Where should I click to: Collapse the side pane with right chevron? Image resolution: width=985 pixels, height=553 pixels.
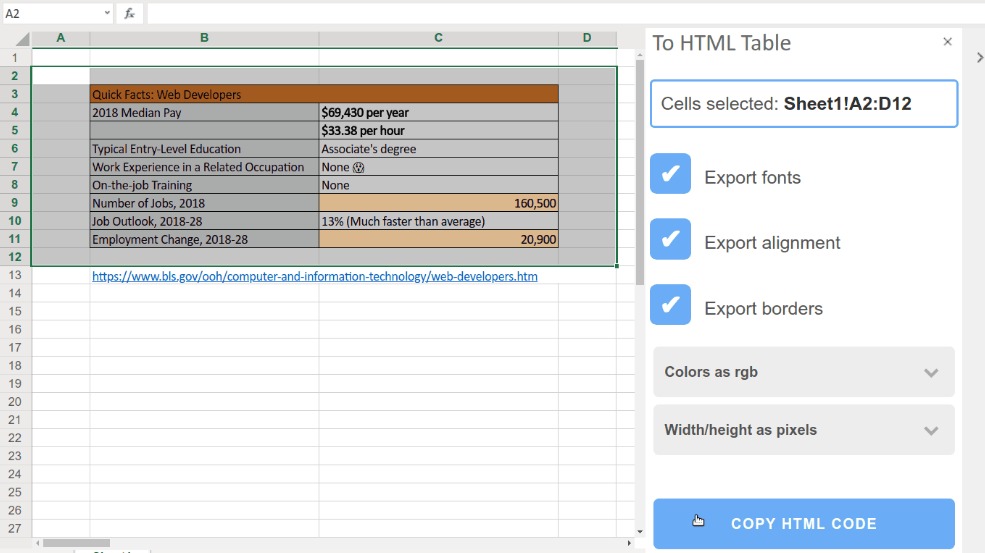coord(978,58)
